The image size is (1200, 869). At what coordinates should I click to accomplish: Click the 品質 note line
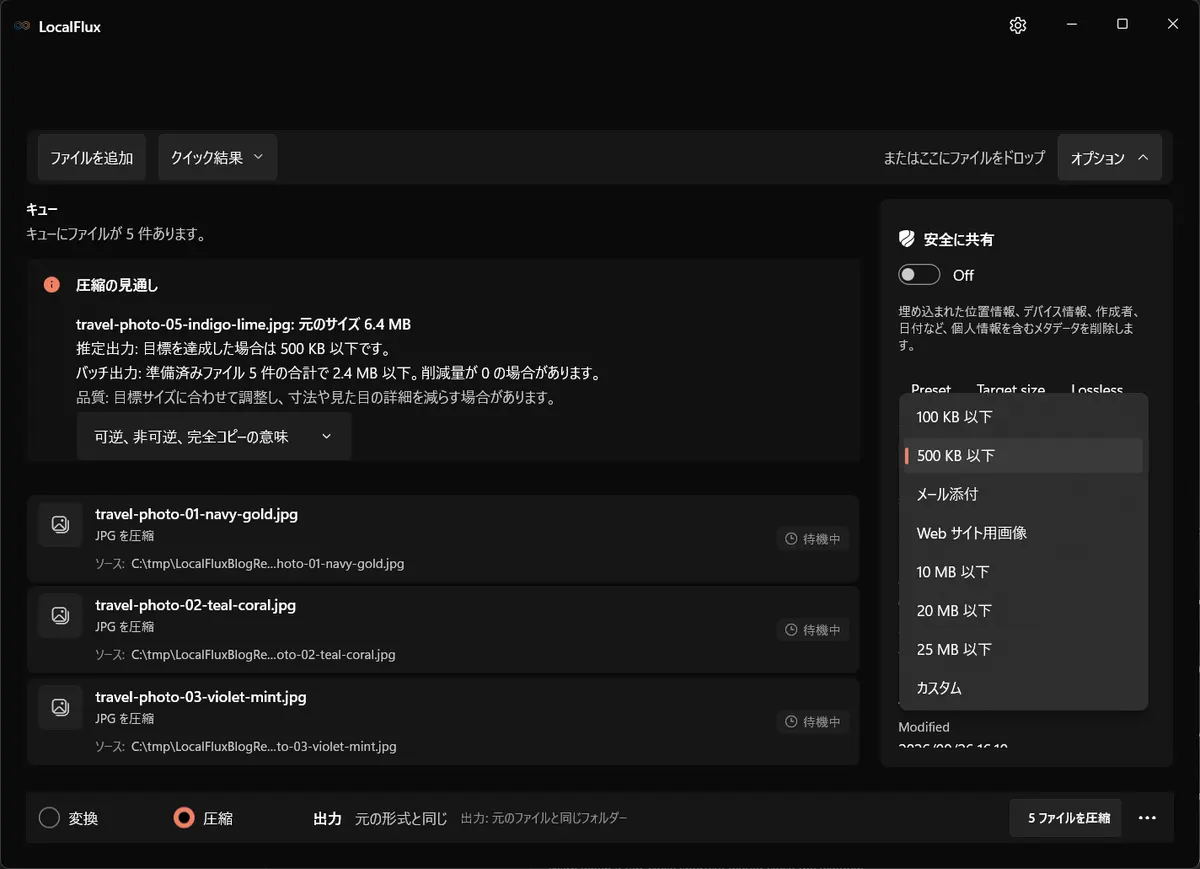click(316, 397)
